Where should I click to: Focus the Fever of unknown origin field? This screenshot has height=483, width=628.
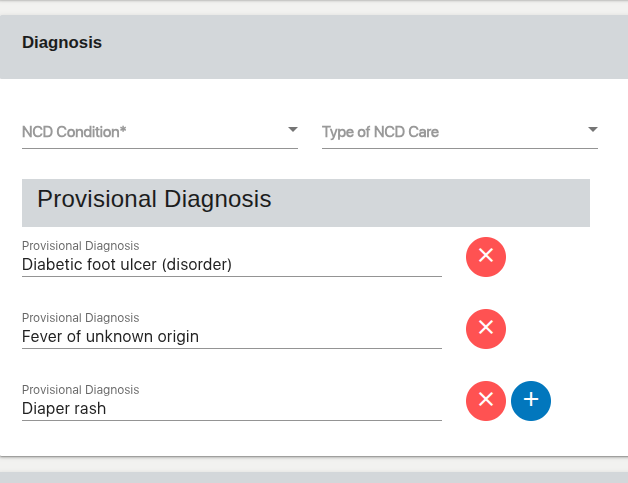coord(230,337)
